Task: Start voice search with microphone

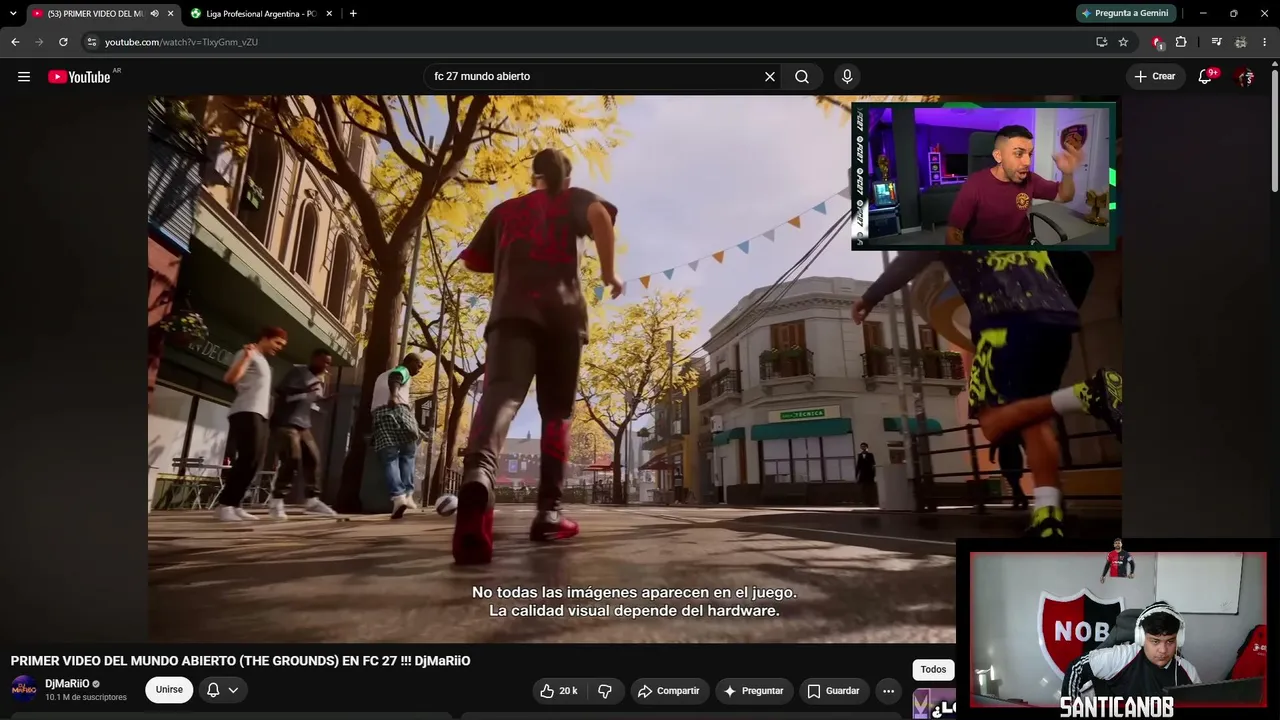Action: point(847,77)
